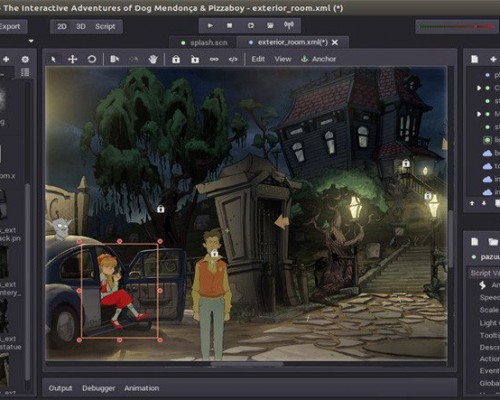Click lock marker on the tree trunk
Screen dimensions: 500x400
pos(161,209)
